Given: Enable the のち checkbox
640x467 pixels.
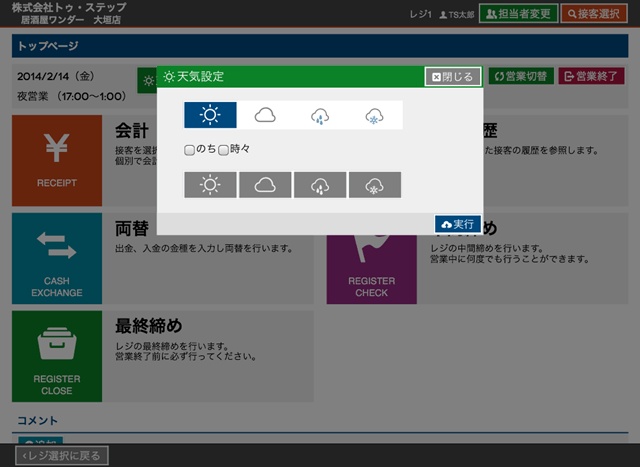Looking at the screenshot, I should (189, 149).
